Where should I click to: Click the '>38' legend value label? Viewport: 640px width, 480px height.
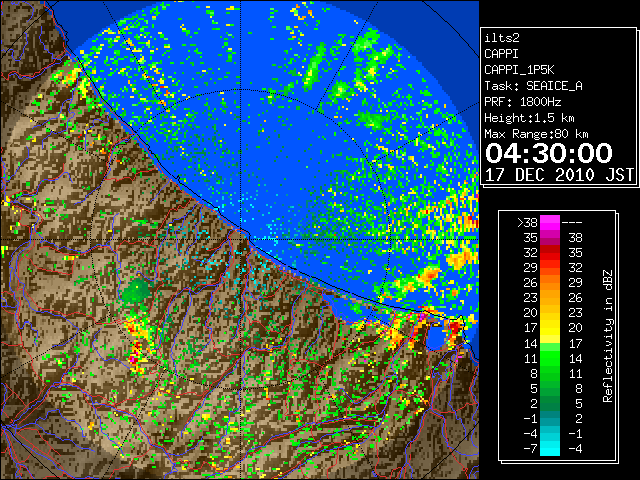click(x=527, y=222)
